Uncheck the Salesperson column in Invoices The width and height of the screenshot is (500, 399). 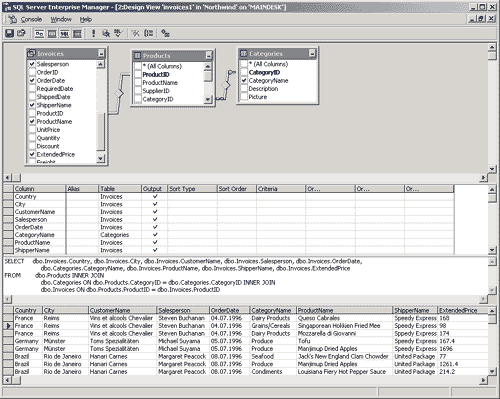coord(32,64)
